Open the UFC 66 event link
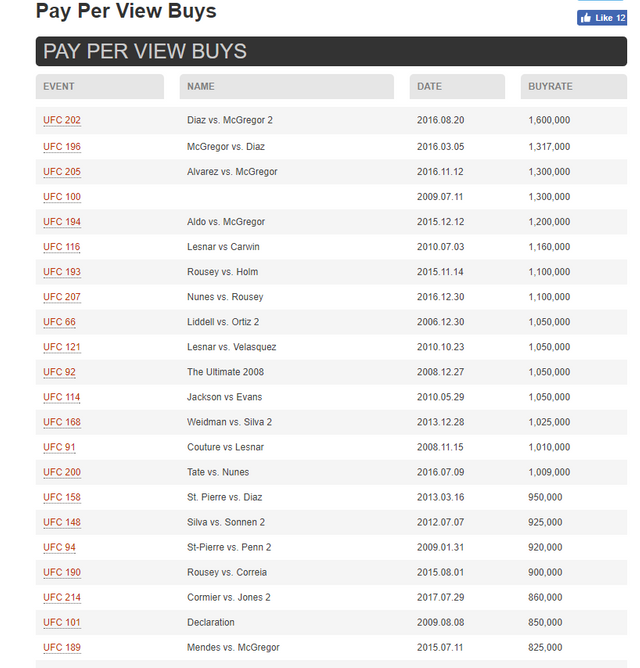 [x=59, y=322]
